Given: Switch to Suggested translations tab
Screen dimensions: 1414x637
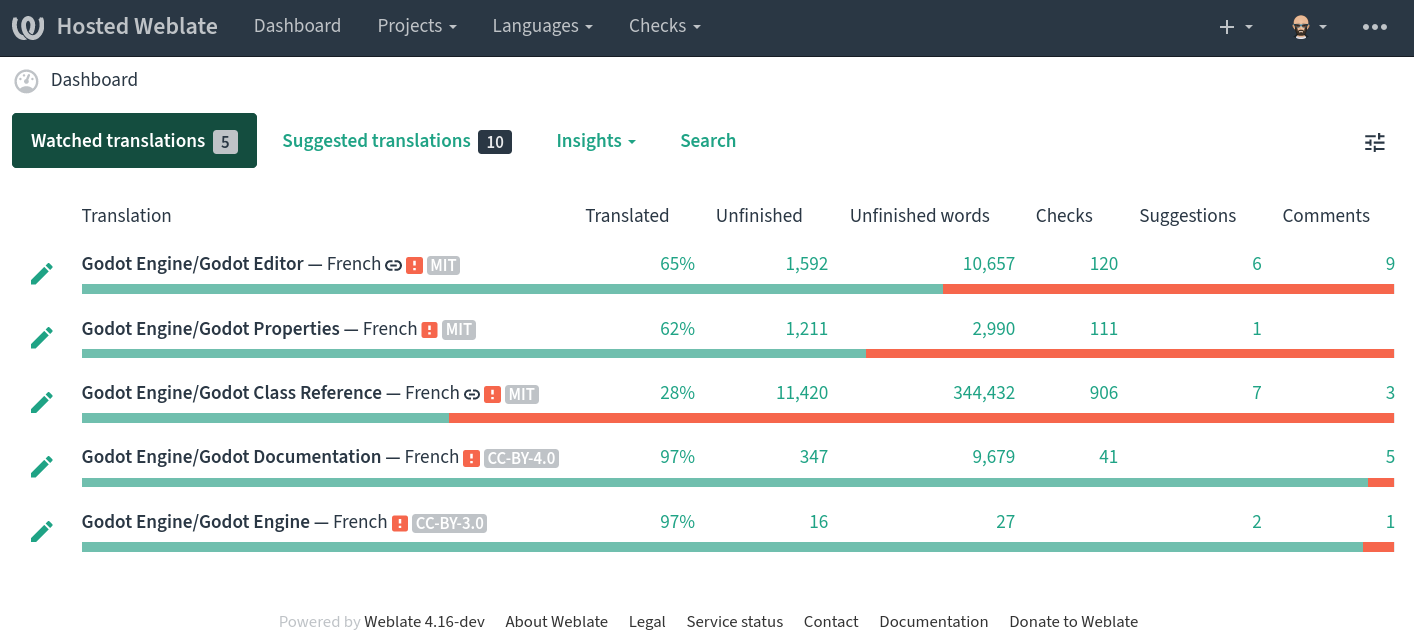Looking at the screenshot, I should tap(397, 141).
